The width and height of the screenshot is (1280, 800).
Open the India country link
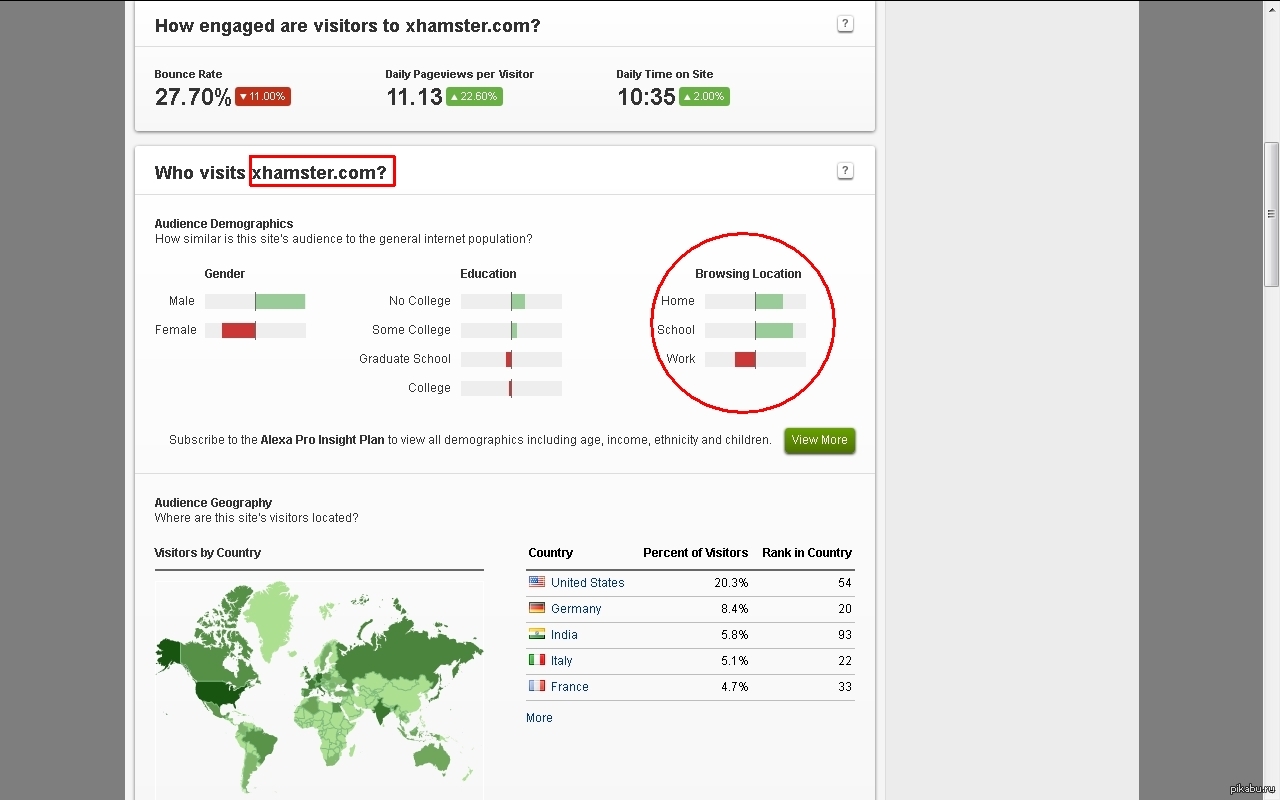564,635
